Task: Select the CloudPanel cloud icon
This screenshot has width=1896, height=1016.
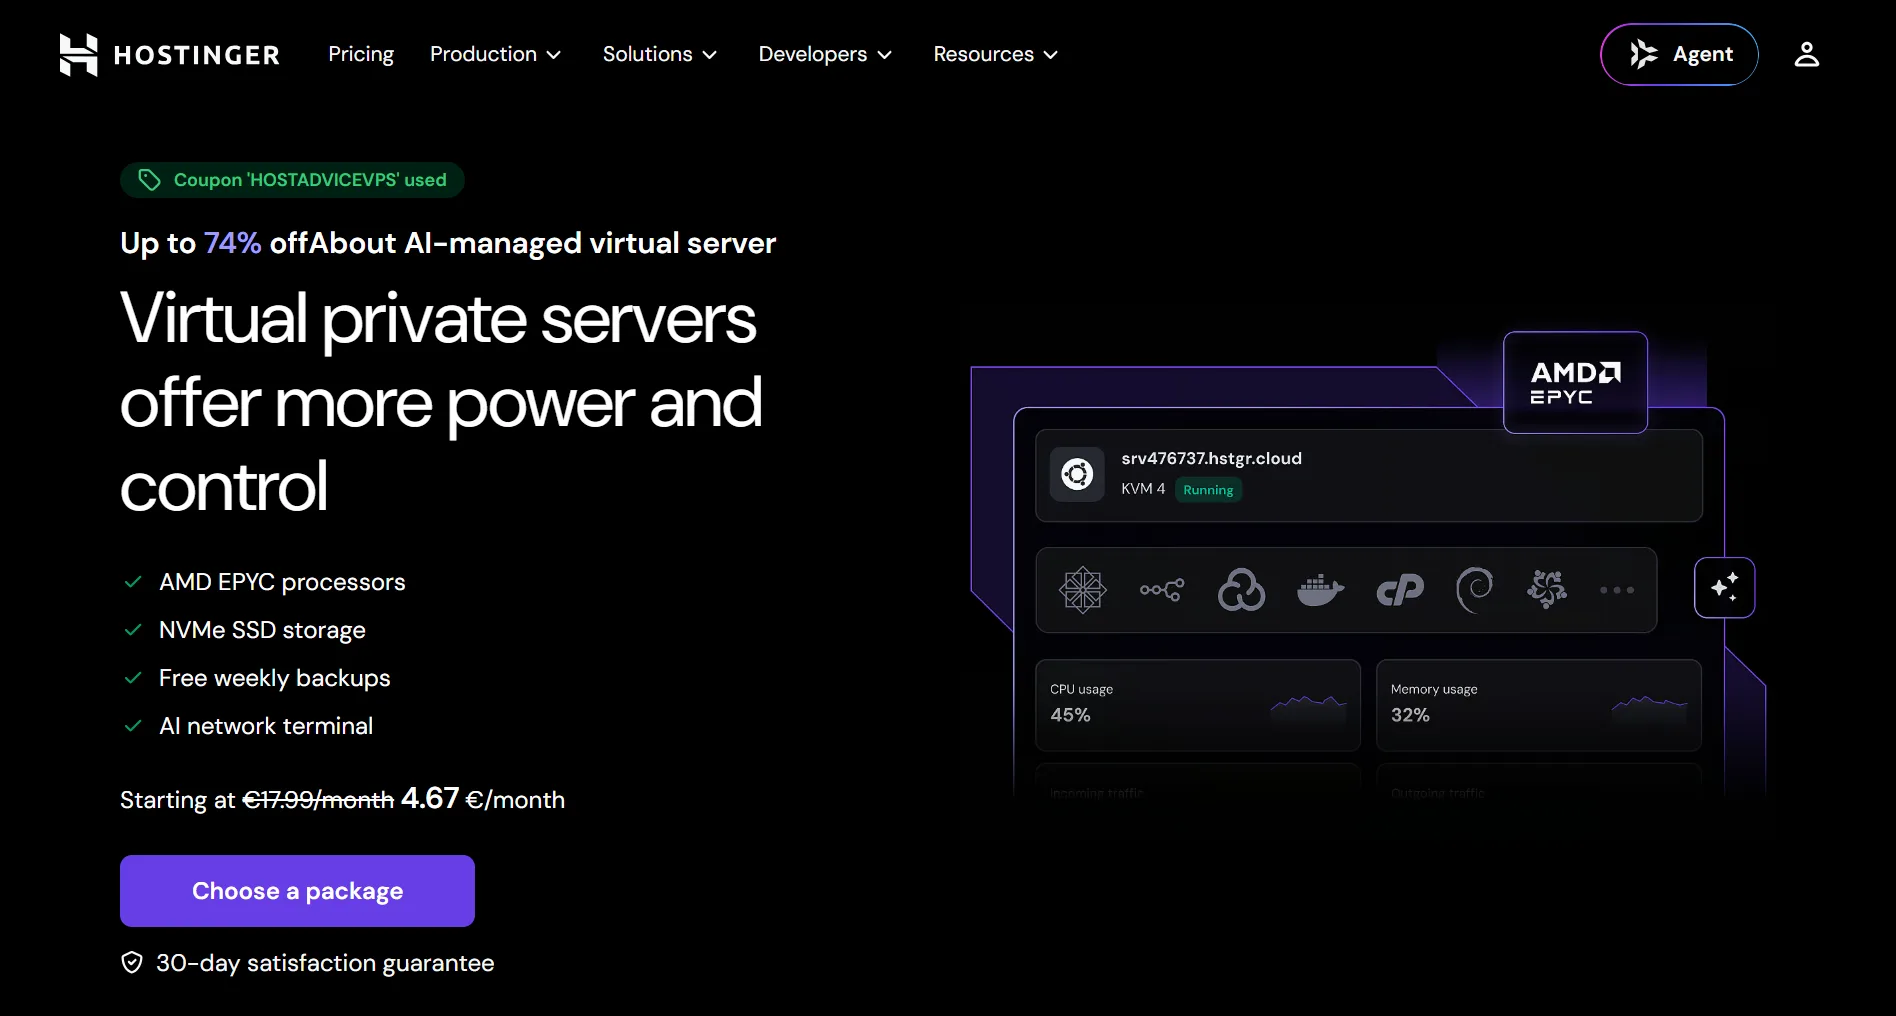Action: click(x=1241, y=590)
